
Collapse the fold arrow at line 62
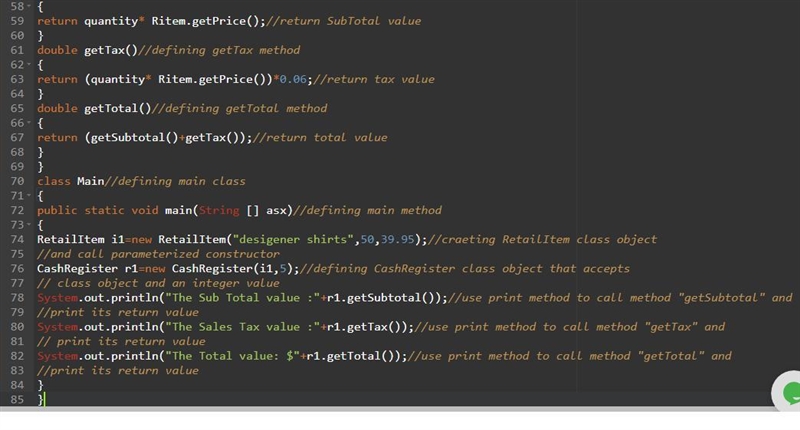(29, 65)
